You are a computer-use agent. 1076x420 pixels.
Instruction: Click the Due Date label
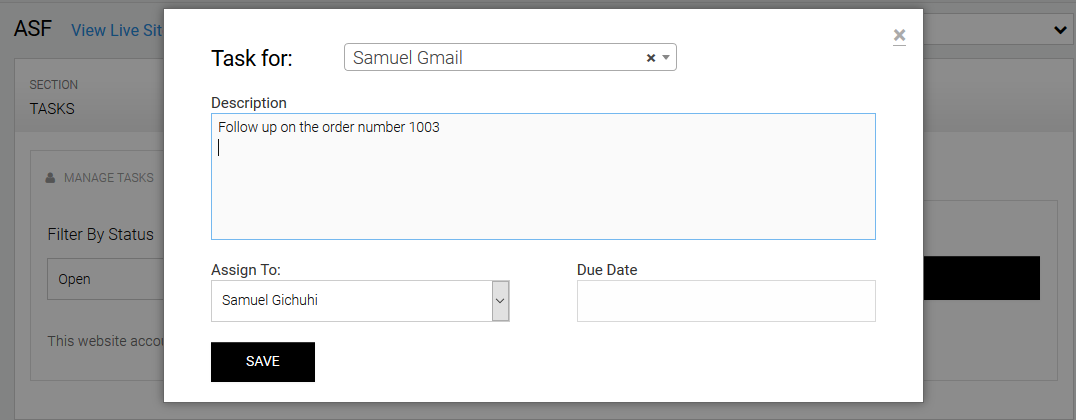click(607, 270)
